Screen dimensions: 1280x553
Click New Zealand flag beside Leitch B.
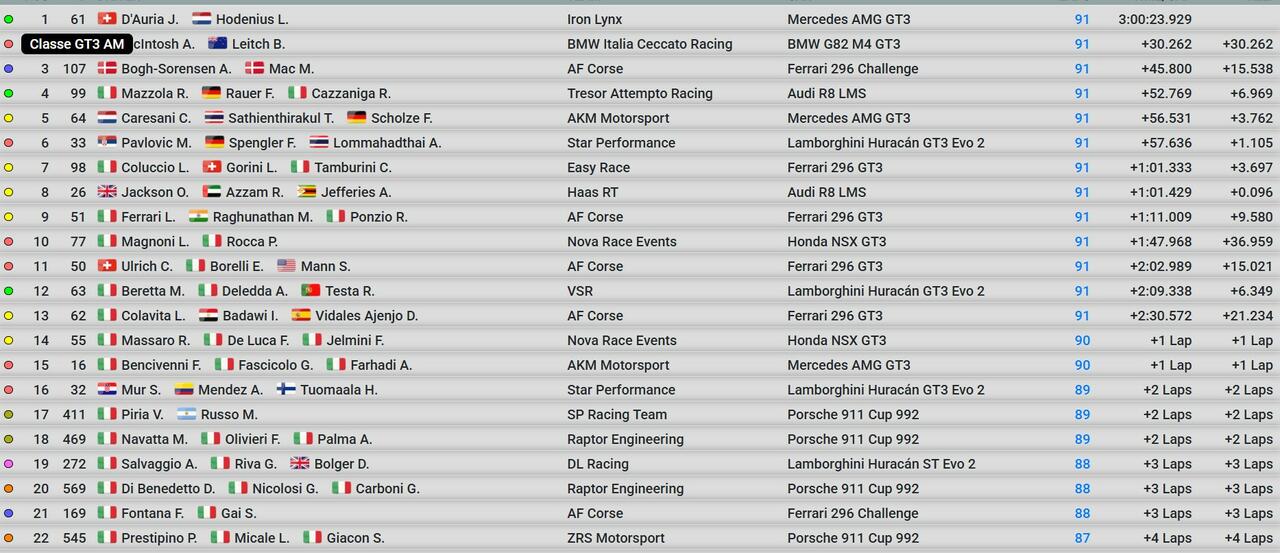[x=217, y=44]
